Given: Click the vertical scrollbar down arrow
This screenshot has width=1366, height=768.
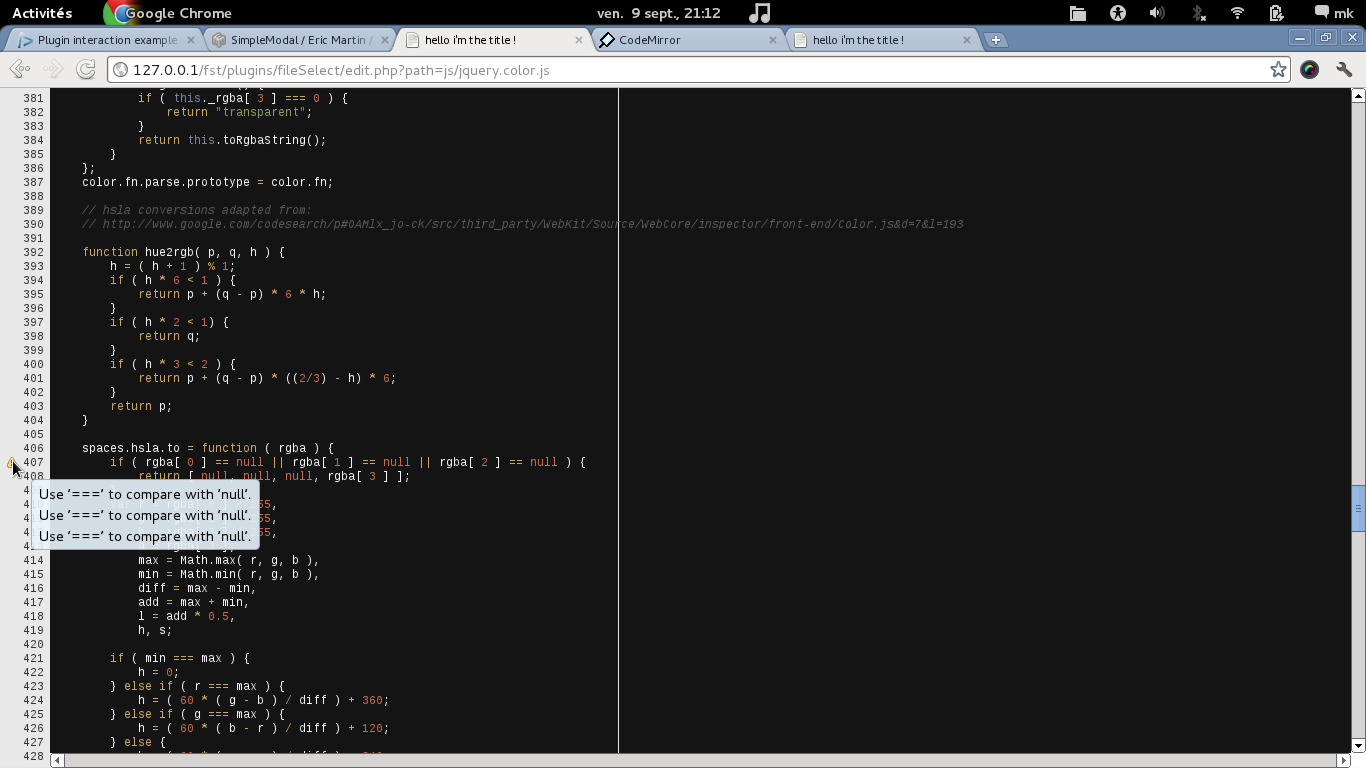Looking at the screenshot, I should point(1358,745).
